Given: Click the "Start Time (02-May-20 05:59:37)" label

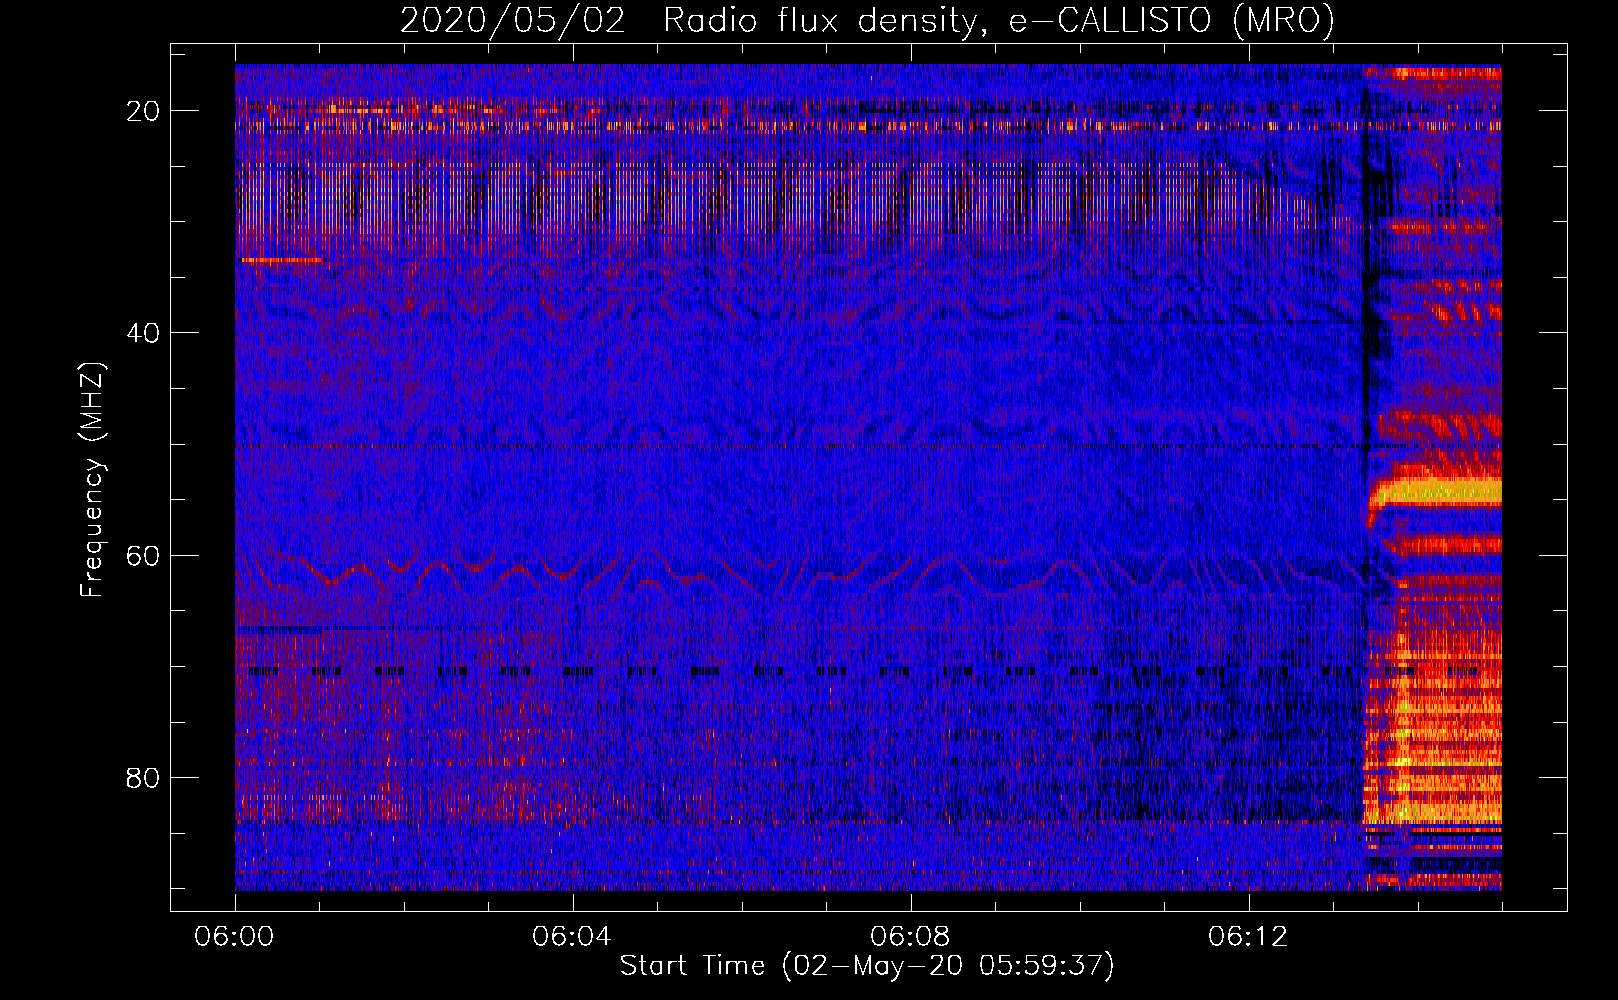Looking at the screenshot, I should (867, 966).
